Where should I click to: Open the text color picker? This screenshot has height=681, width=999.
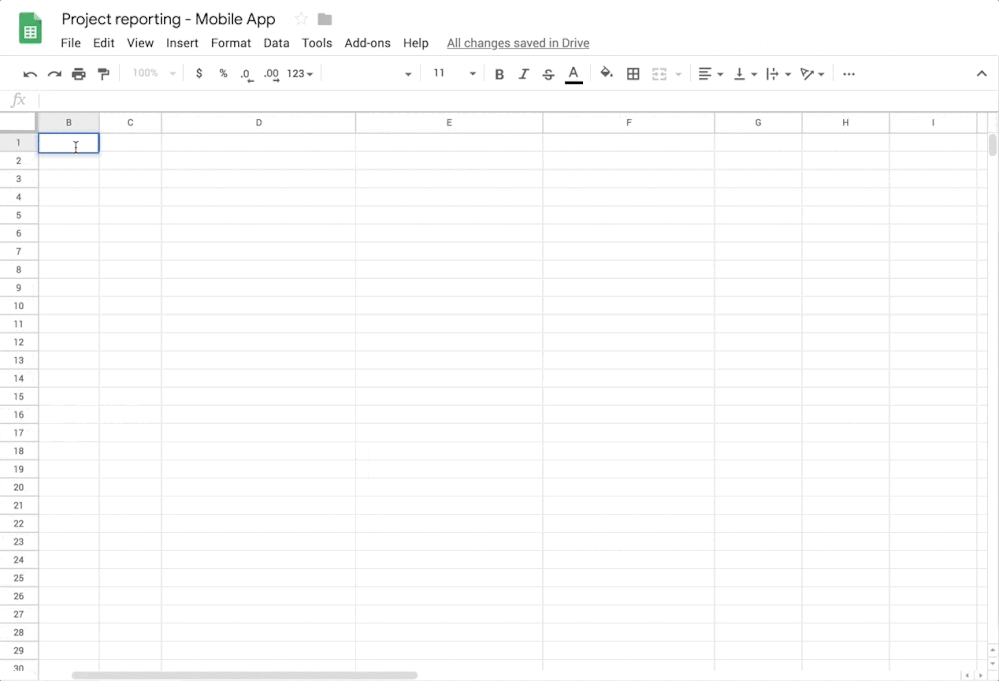573,74
